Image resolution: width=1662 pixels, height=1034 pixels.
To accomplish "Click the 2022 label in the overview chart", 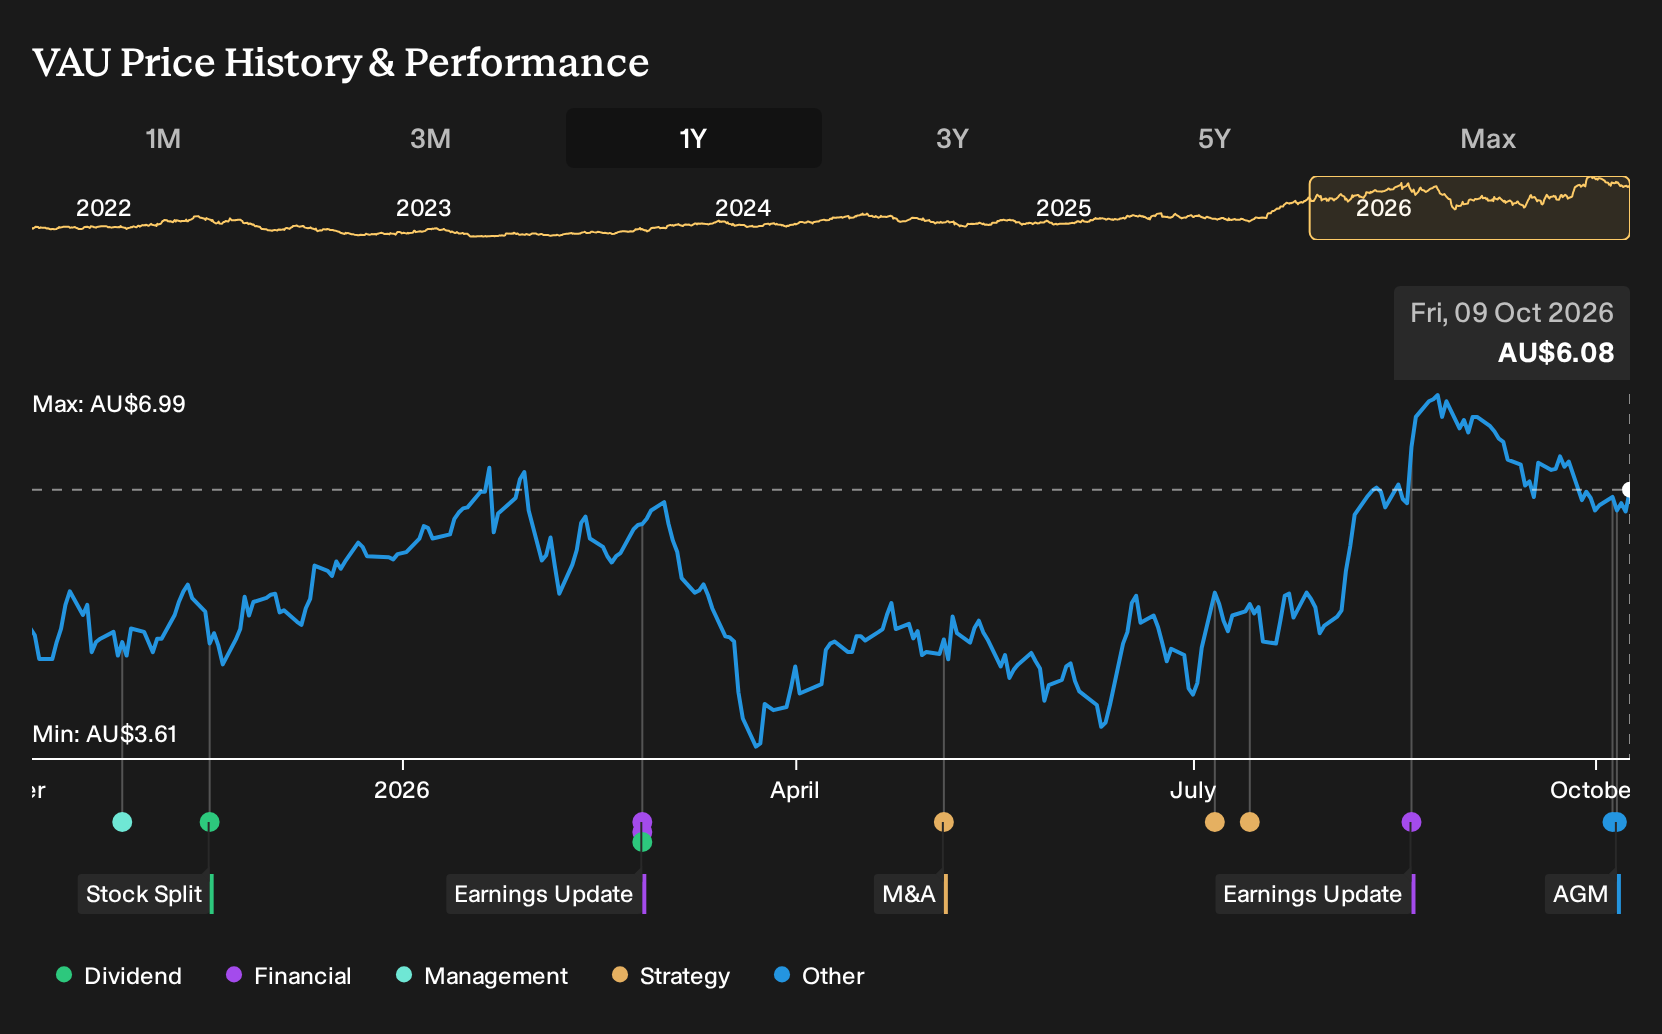I will pyautogui.click(x=104, y=208).
